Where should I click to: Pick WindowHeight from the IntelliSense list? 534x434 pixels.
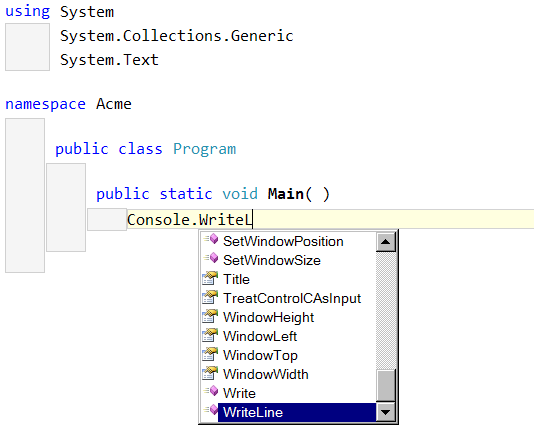tap(288, 317)
